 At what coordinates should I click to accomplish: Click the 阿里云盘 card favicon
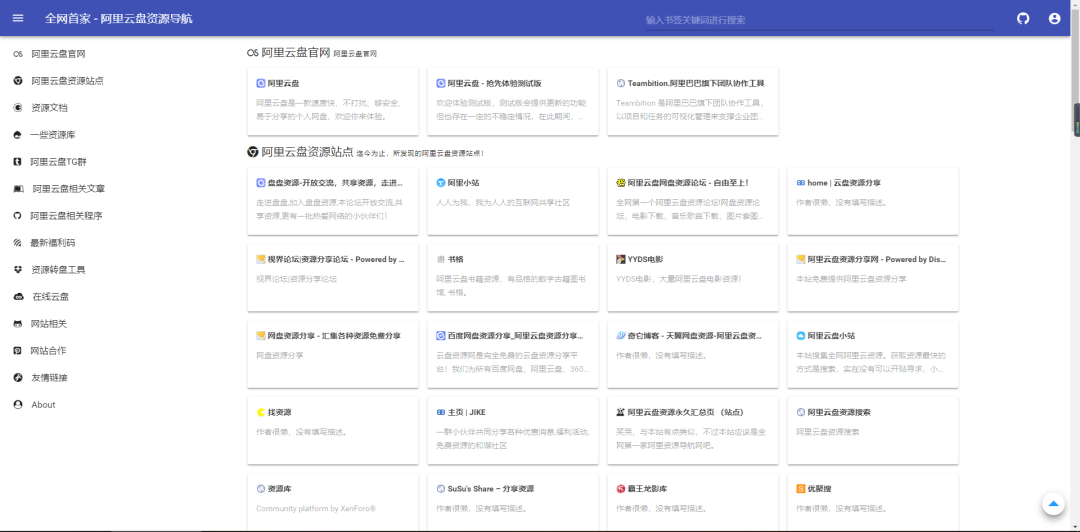pos(261,83)
